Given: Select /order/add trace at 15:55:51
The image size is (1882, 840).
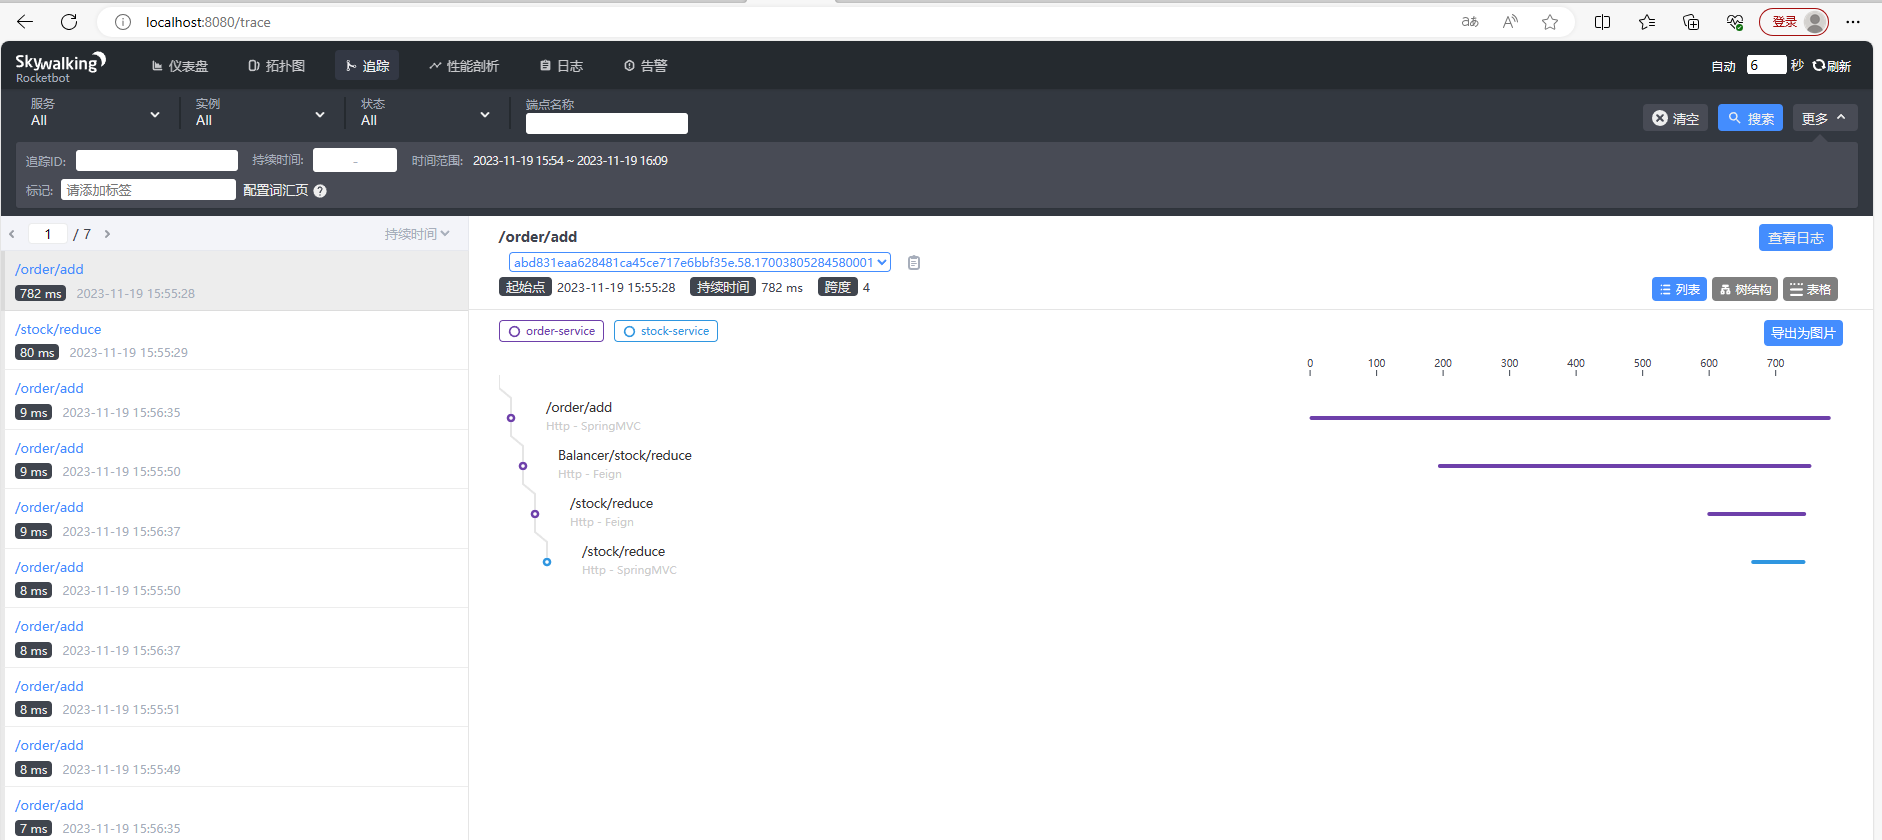Looking at the screenshot, I should click(236, 697).
